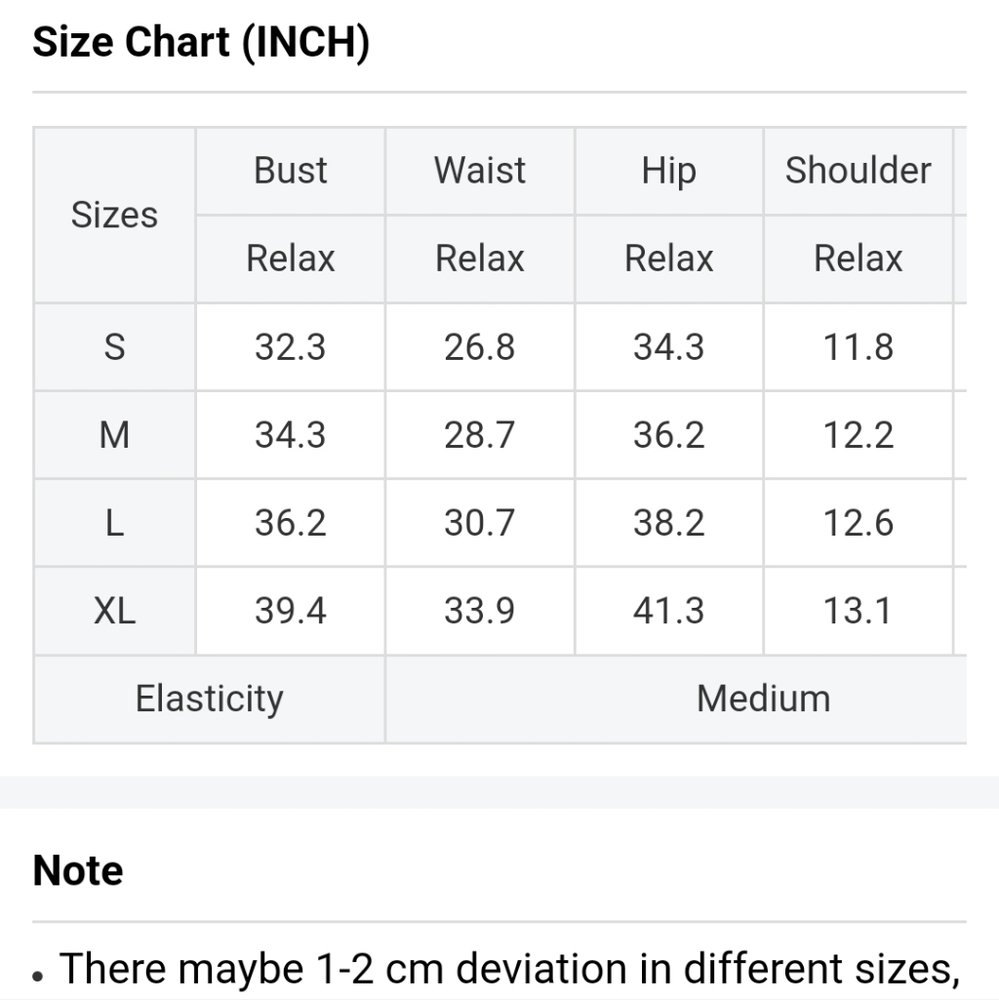Click the Note section heading
The width and height of the screenshot is (999, 1000).
pos(78,871)
